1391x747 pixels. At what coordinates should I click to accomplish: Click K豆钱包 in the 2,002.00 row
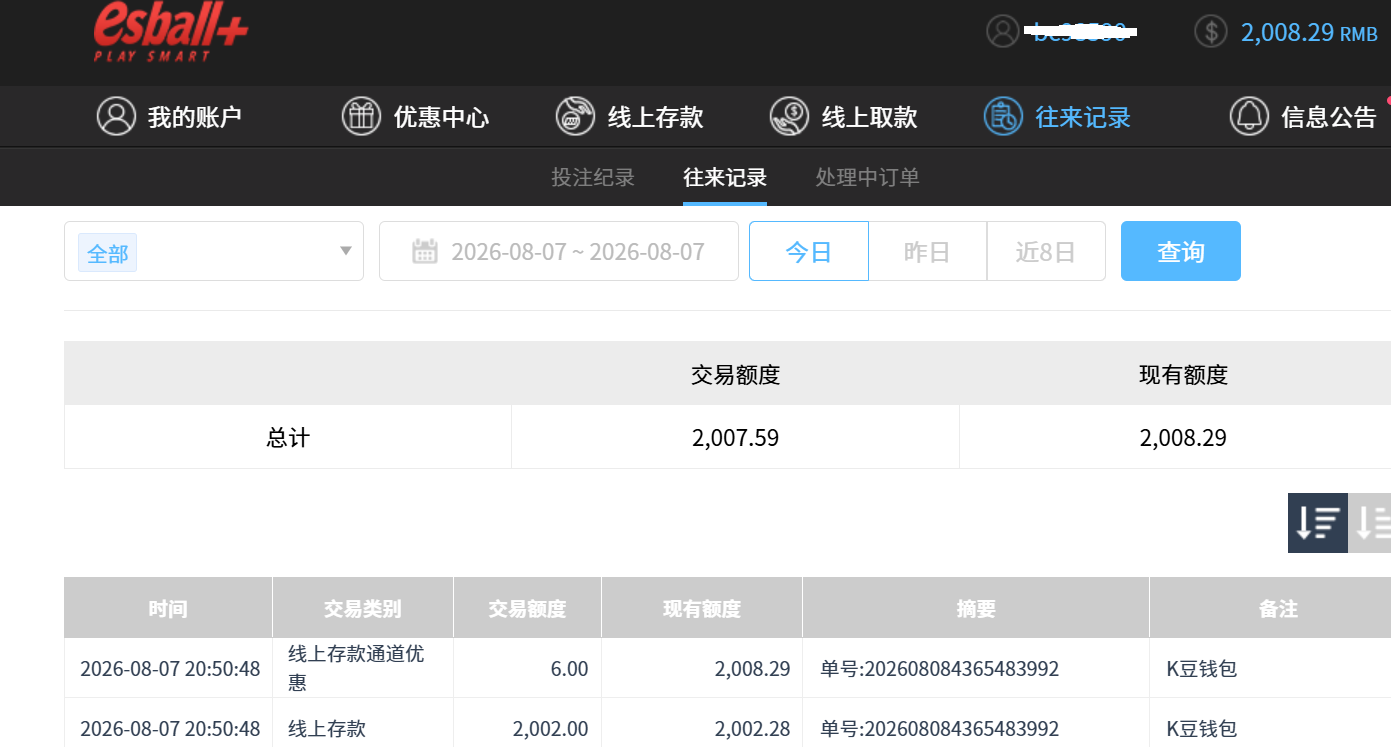1202,729
